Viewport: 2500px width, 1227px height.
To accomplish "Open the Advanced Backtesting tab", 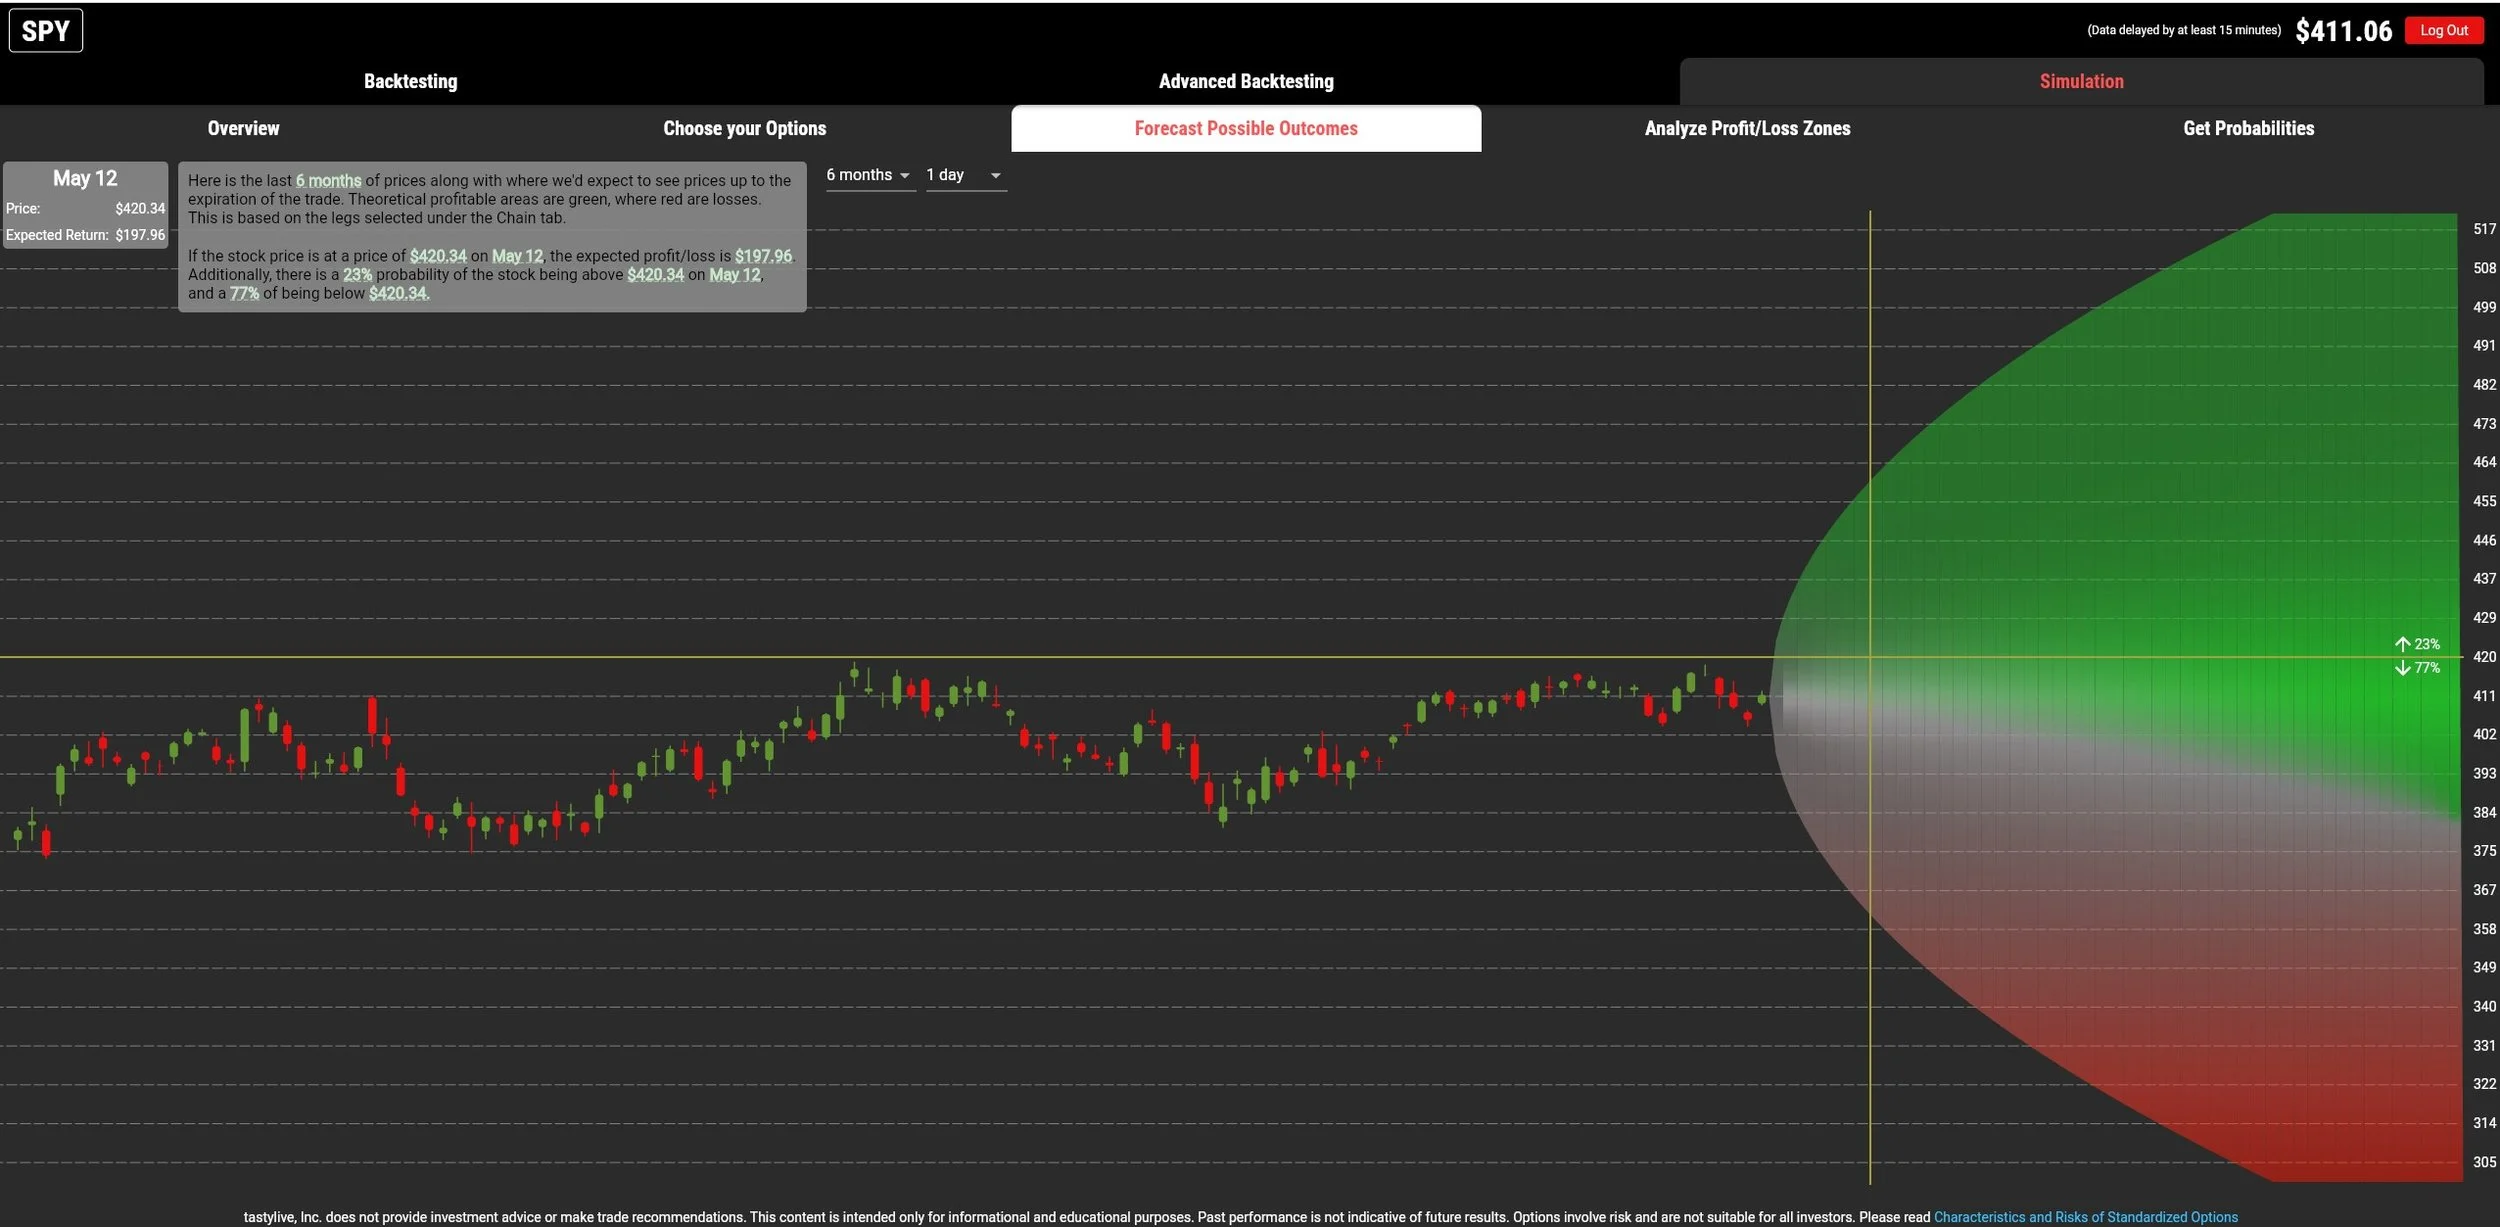I will [x=1246, y=81].
